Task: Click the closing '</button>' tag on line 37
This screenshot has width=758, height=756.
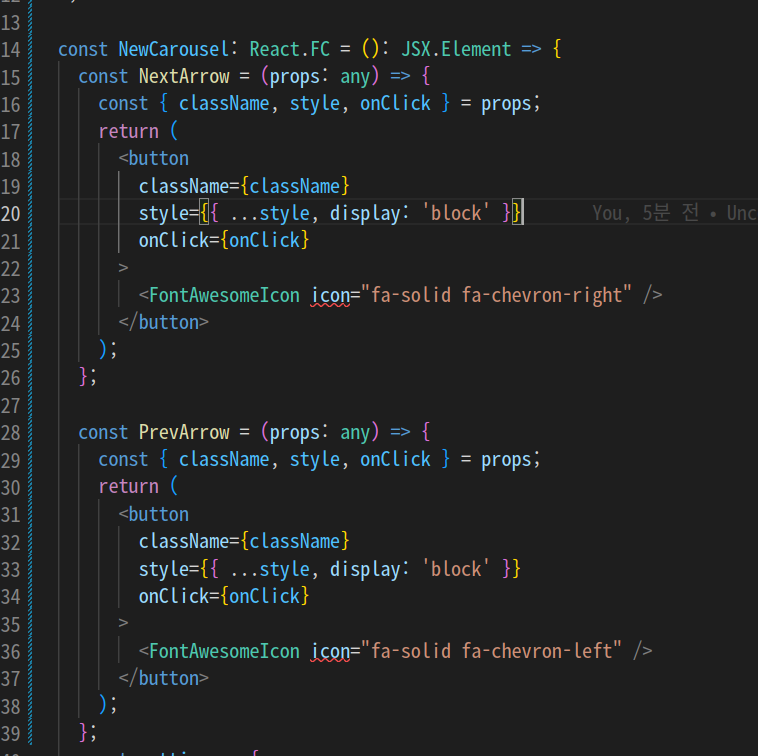Action: point(164,678)
